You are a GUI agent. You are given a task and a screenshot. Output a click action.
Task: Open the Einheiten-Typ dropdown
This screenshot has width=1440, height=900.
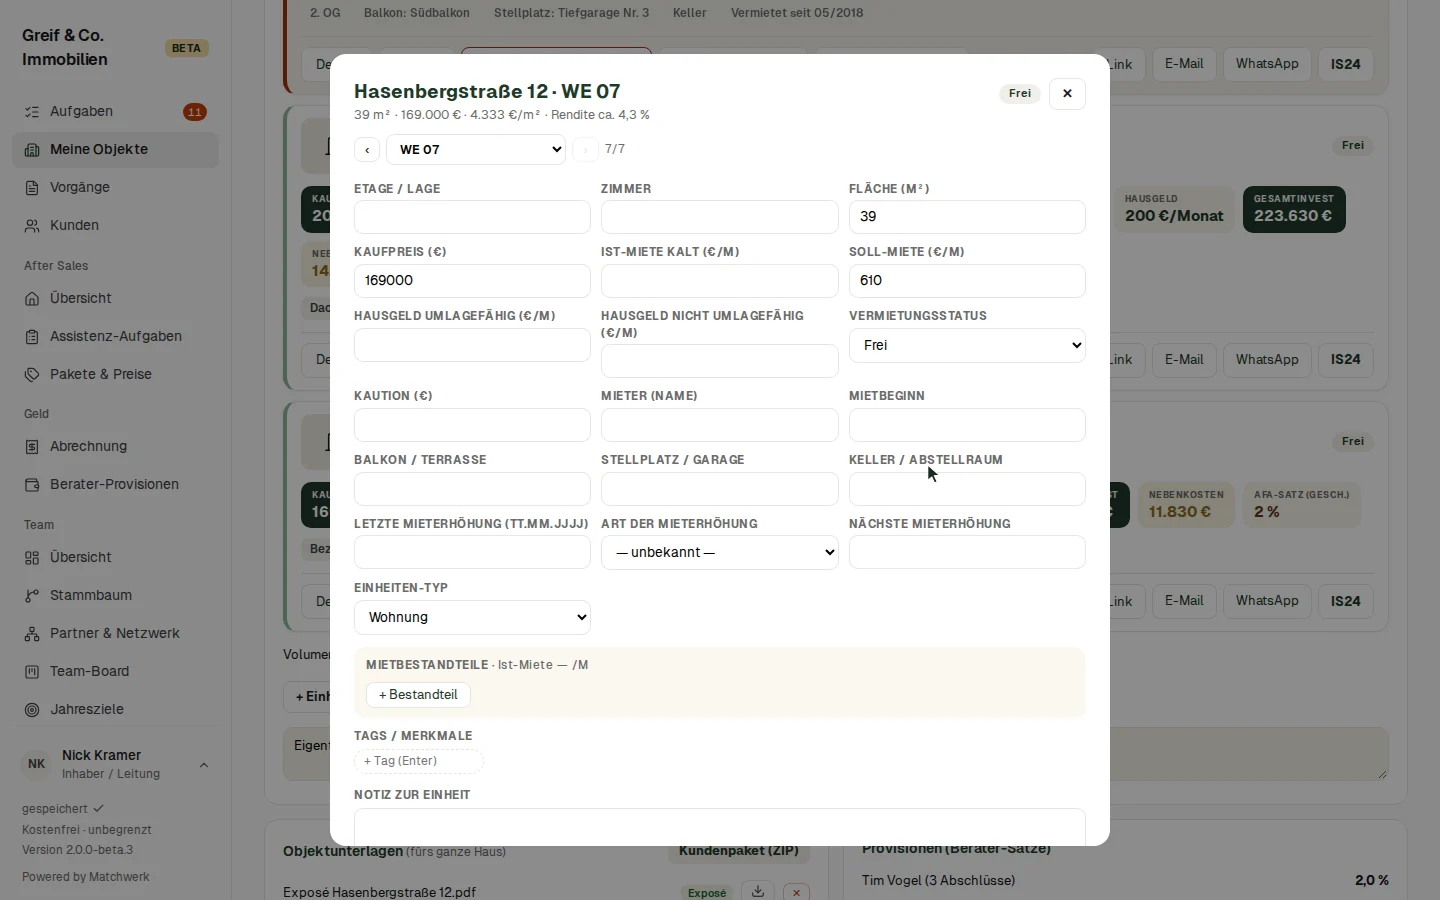click(x=472, y=617)
